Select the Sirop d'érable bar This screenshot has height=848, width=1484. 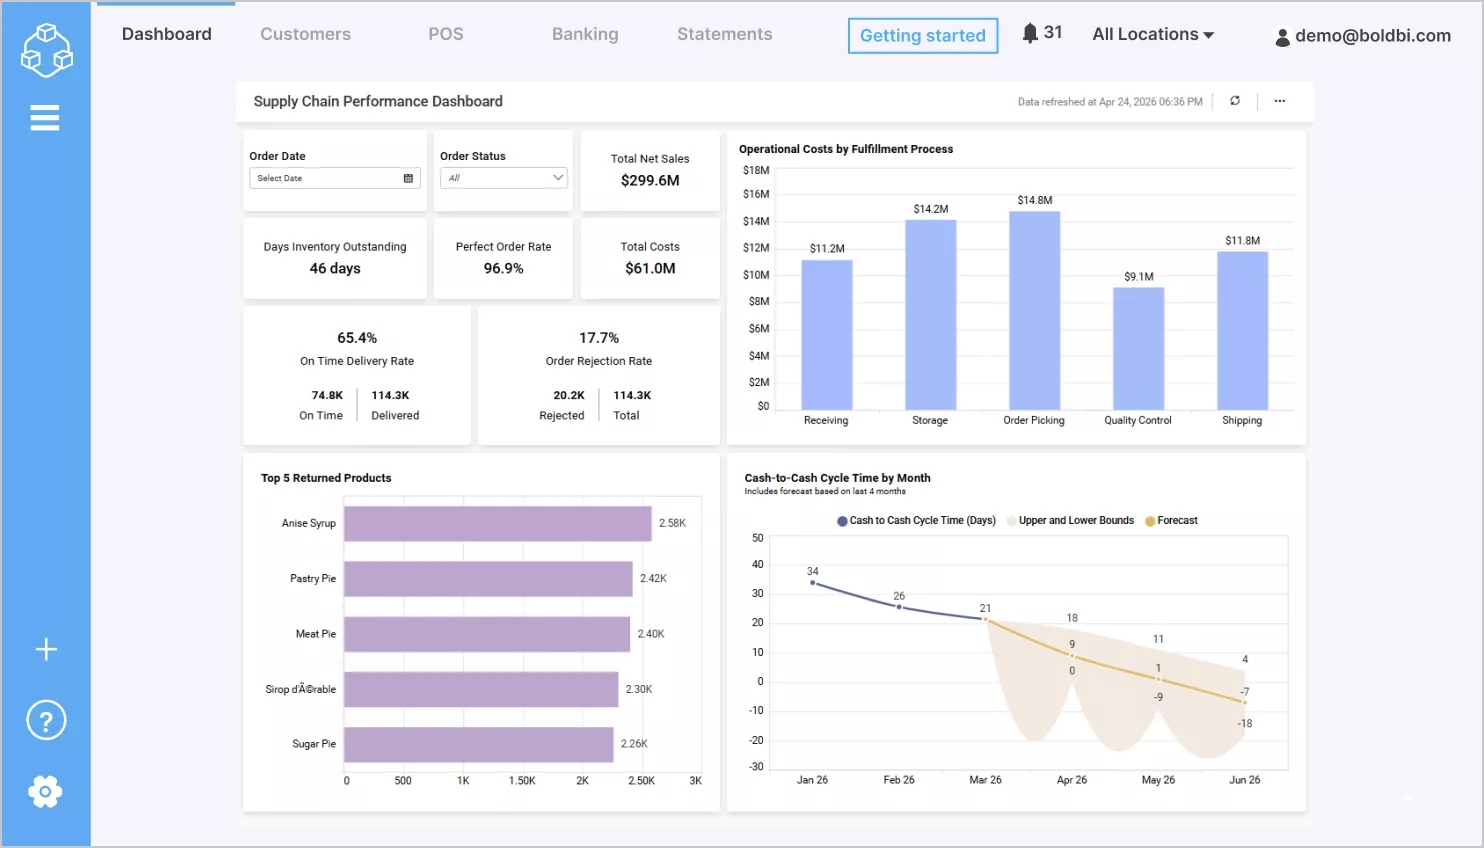click(481, 690)
